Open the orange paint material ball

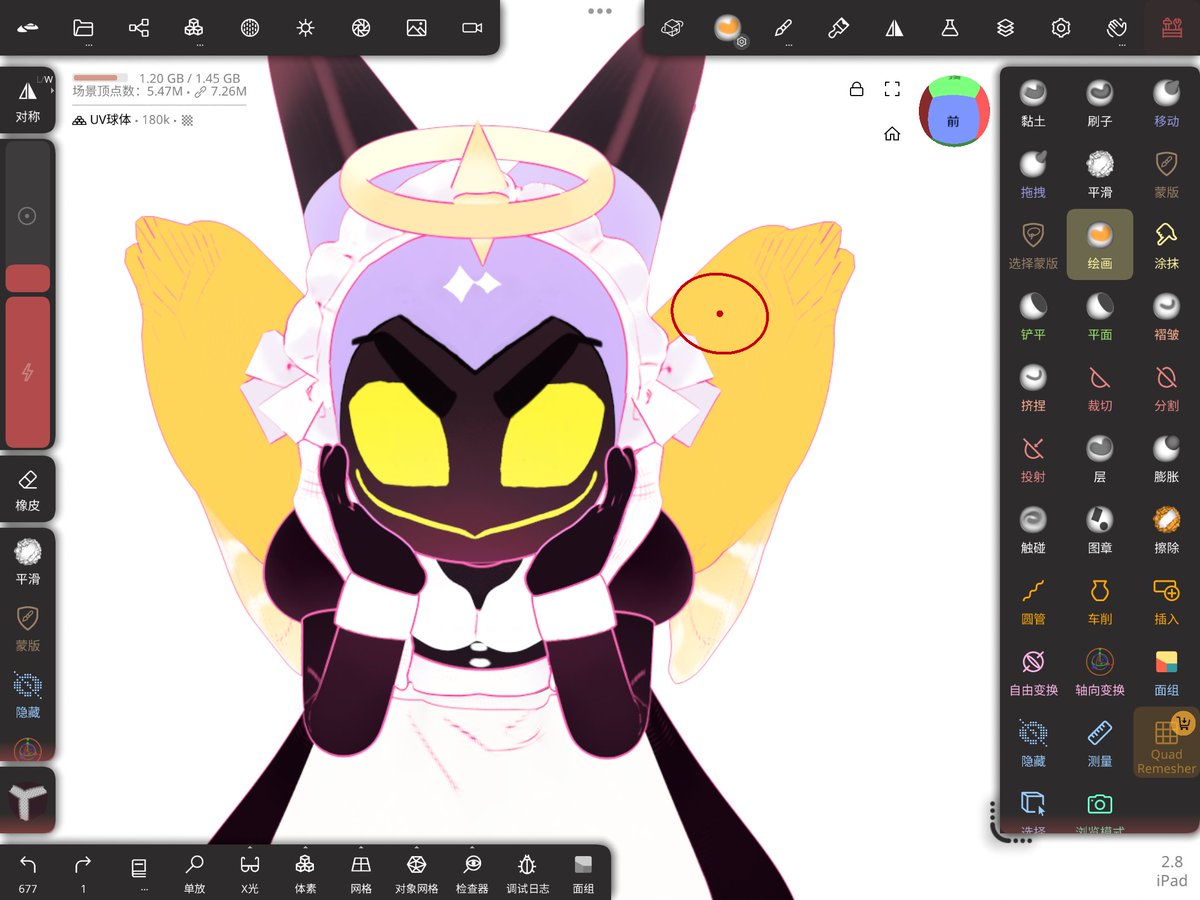(x=727, y=28)
